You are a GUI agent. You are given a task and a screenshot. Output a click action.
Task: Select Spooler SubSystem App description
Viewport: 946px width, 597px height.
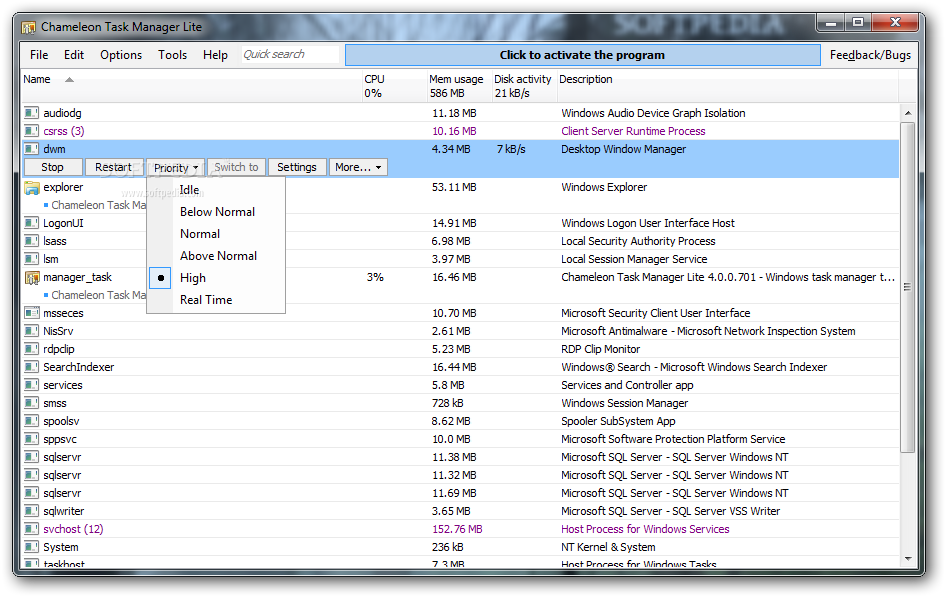[x=618, y=422]
